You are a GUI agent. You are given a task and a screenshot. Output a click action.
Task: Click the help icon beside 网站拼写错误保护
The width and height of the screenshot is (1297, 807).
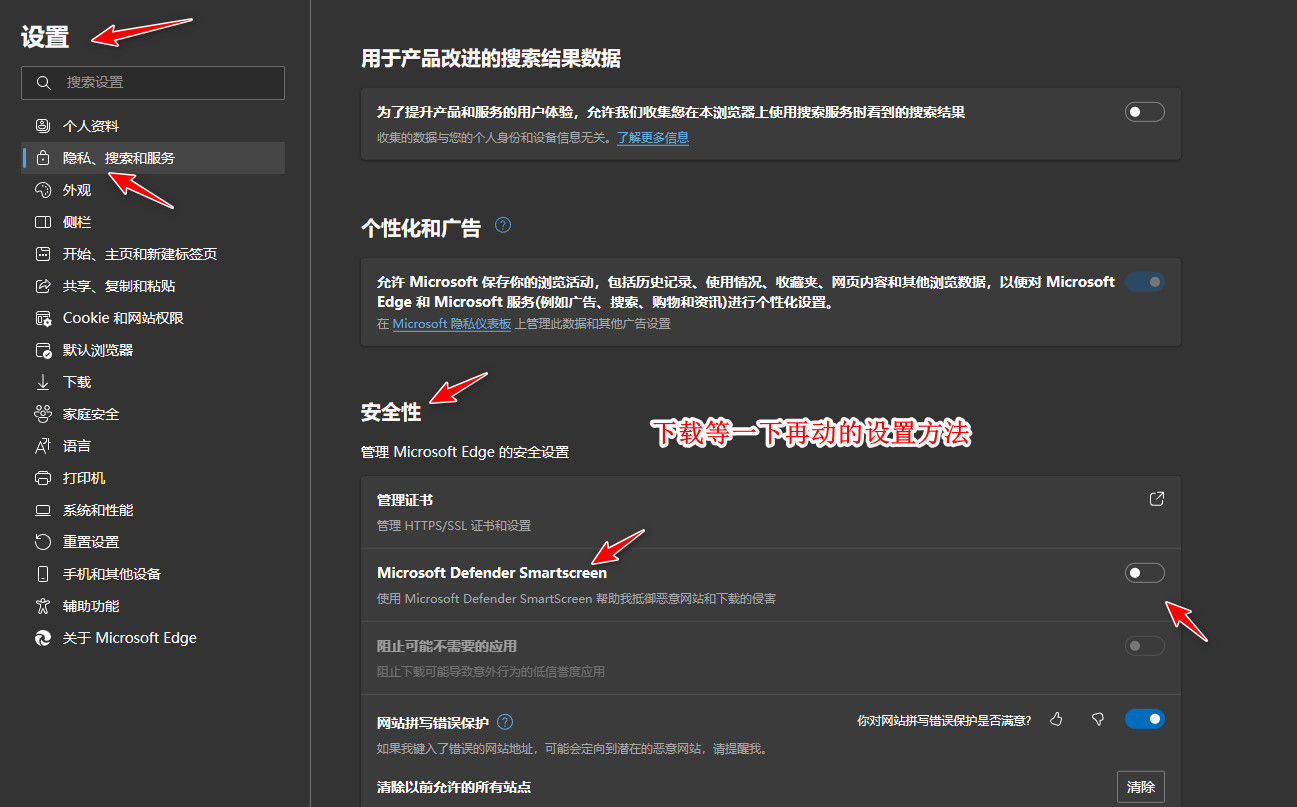[x=505, y=722]
